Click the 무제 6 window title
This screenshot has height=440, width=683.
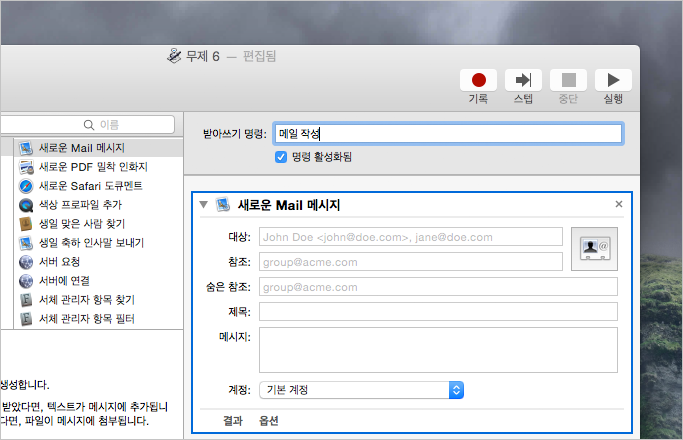coord(203,56)
